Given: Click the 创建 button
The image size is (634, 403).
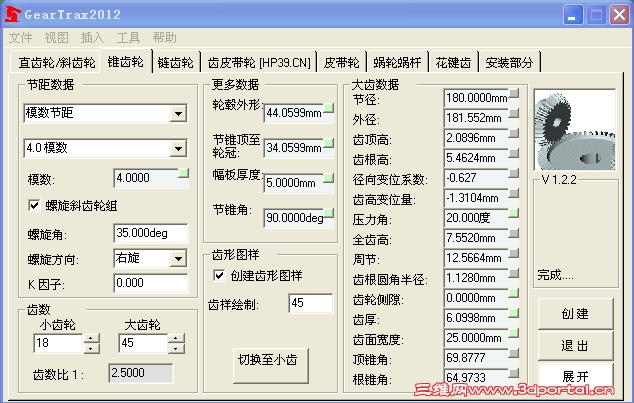Looking at the screenshot, I should click(x=575, y=314).
